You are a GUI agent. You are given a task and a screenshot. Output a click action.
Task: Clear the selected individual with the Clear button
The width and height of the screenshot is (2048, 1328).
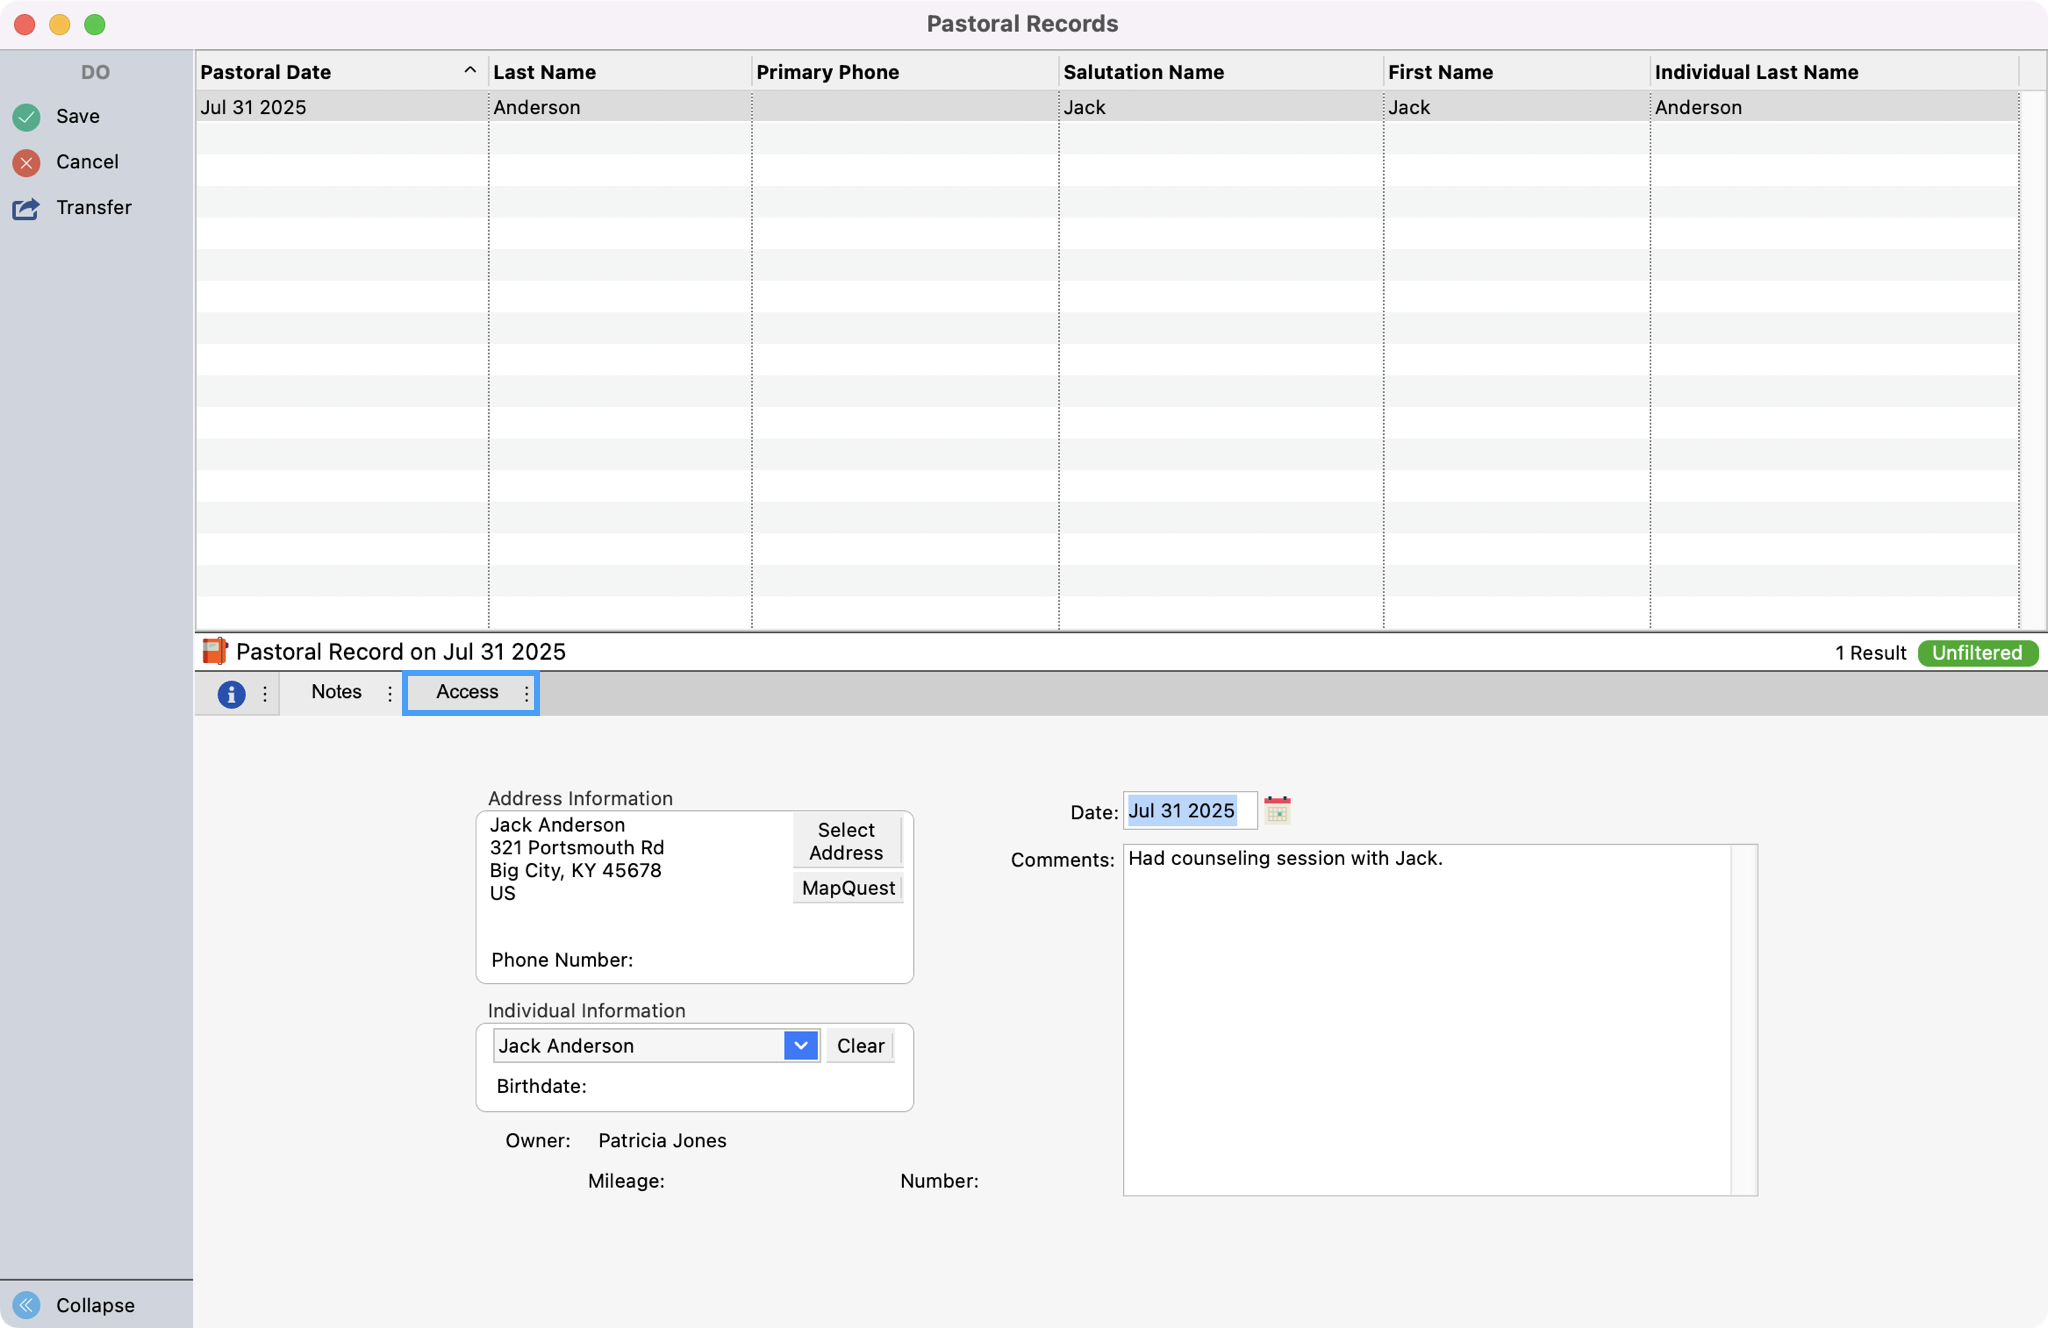[859, 1045]
